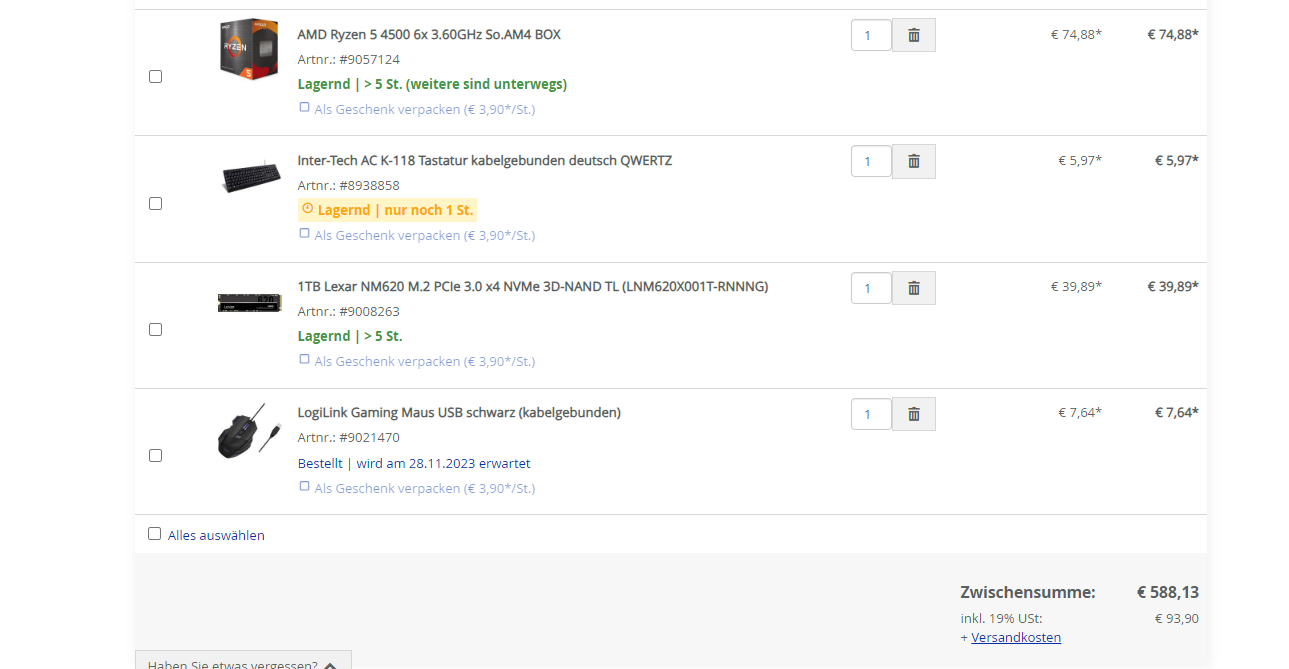Viewport: 1289px width, 669px height.
Task: View the AMD Ryzen box thumbnail
Action: 248,50
